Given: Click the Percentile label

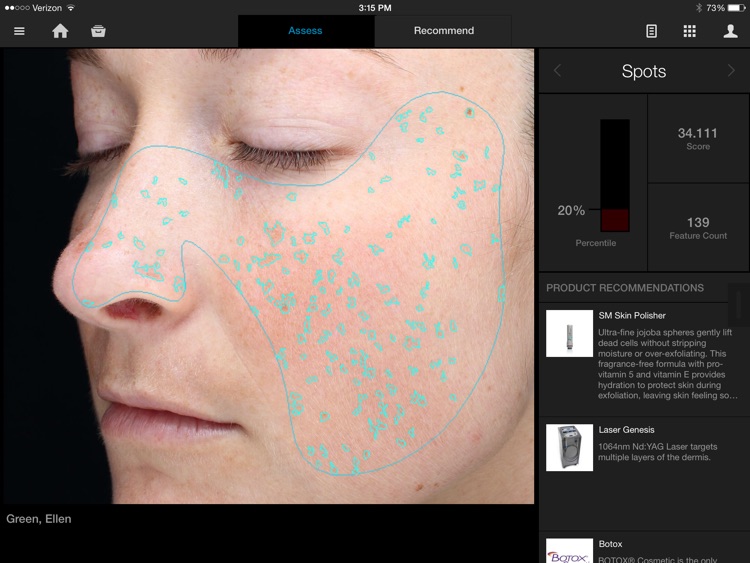Looking at the screenshot, I should point(596,243).
